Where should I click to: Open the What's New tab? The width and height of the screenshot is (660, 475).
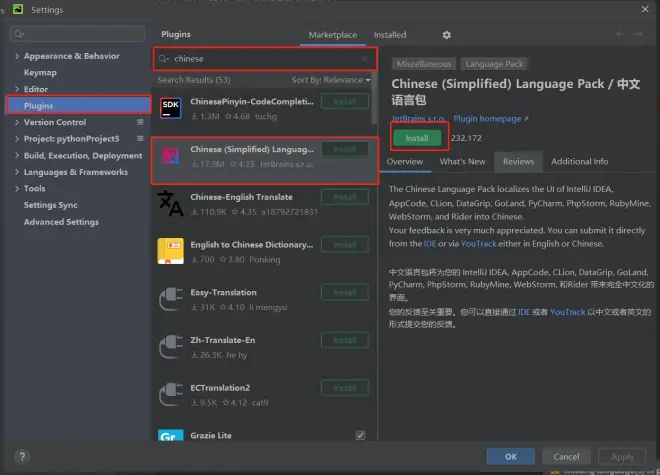462,162
